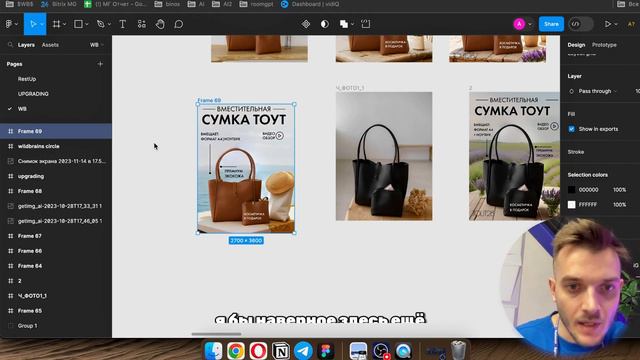
Task: Open Notion from the dock
Action: (x=280, y=351)
